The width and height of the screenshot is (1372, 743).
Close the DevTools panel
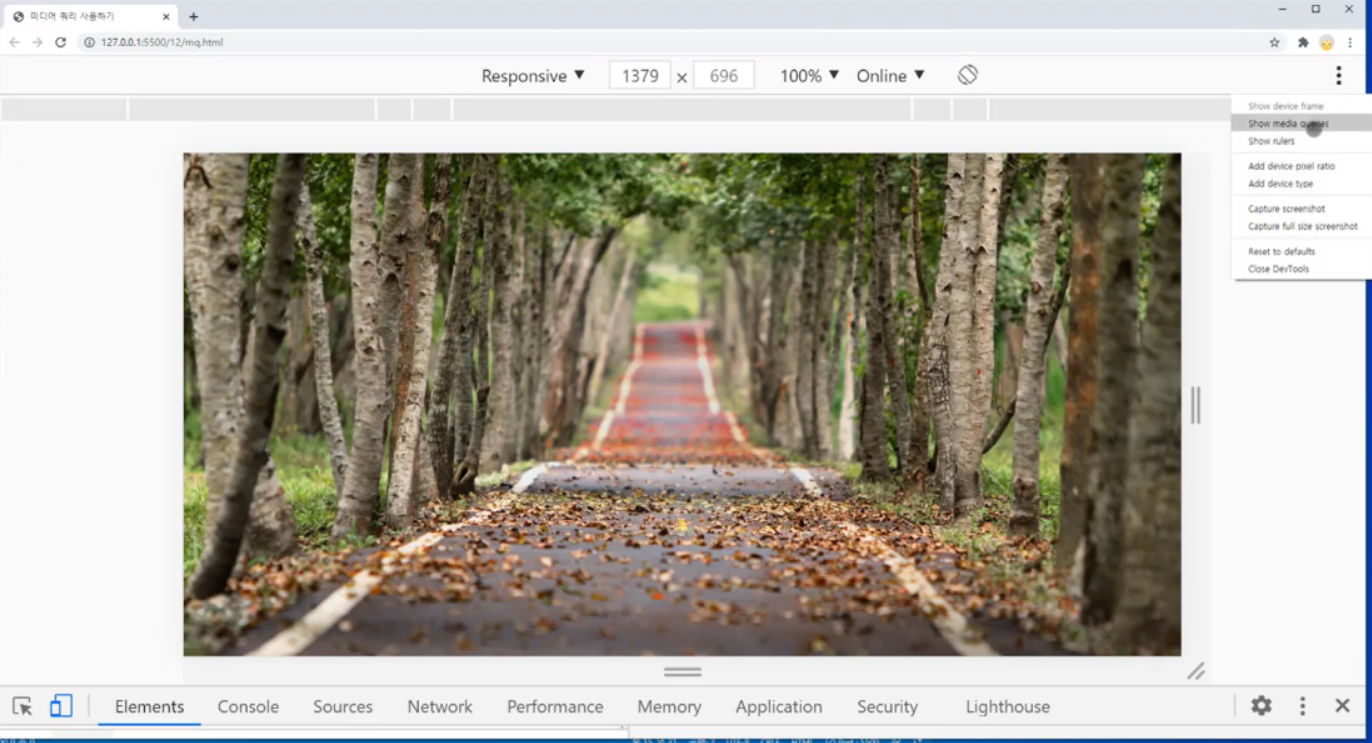[x=1342, y=706]
